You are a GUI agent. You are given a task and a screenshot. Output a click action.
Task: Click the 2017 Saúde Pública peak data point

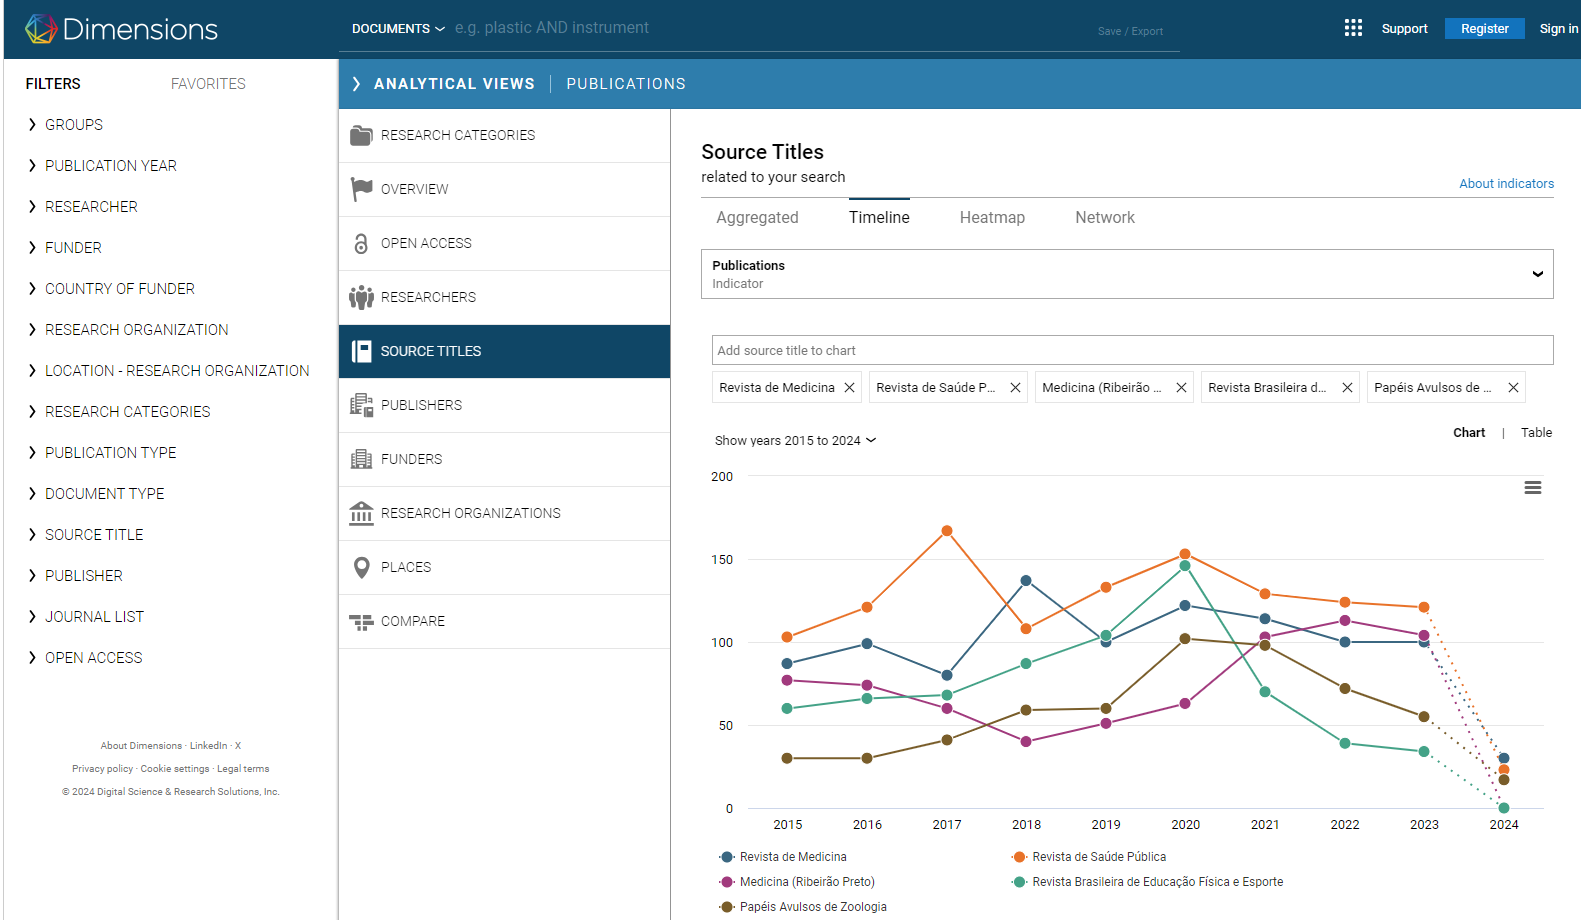click(x=946, y=531)
